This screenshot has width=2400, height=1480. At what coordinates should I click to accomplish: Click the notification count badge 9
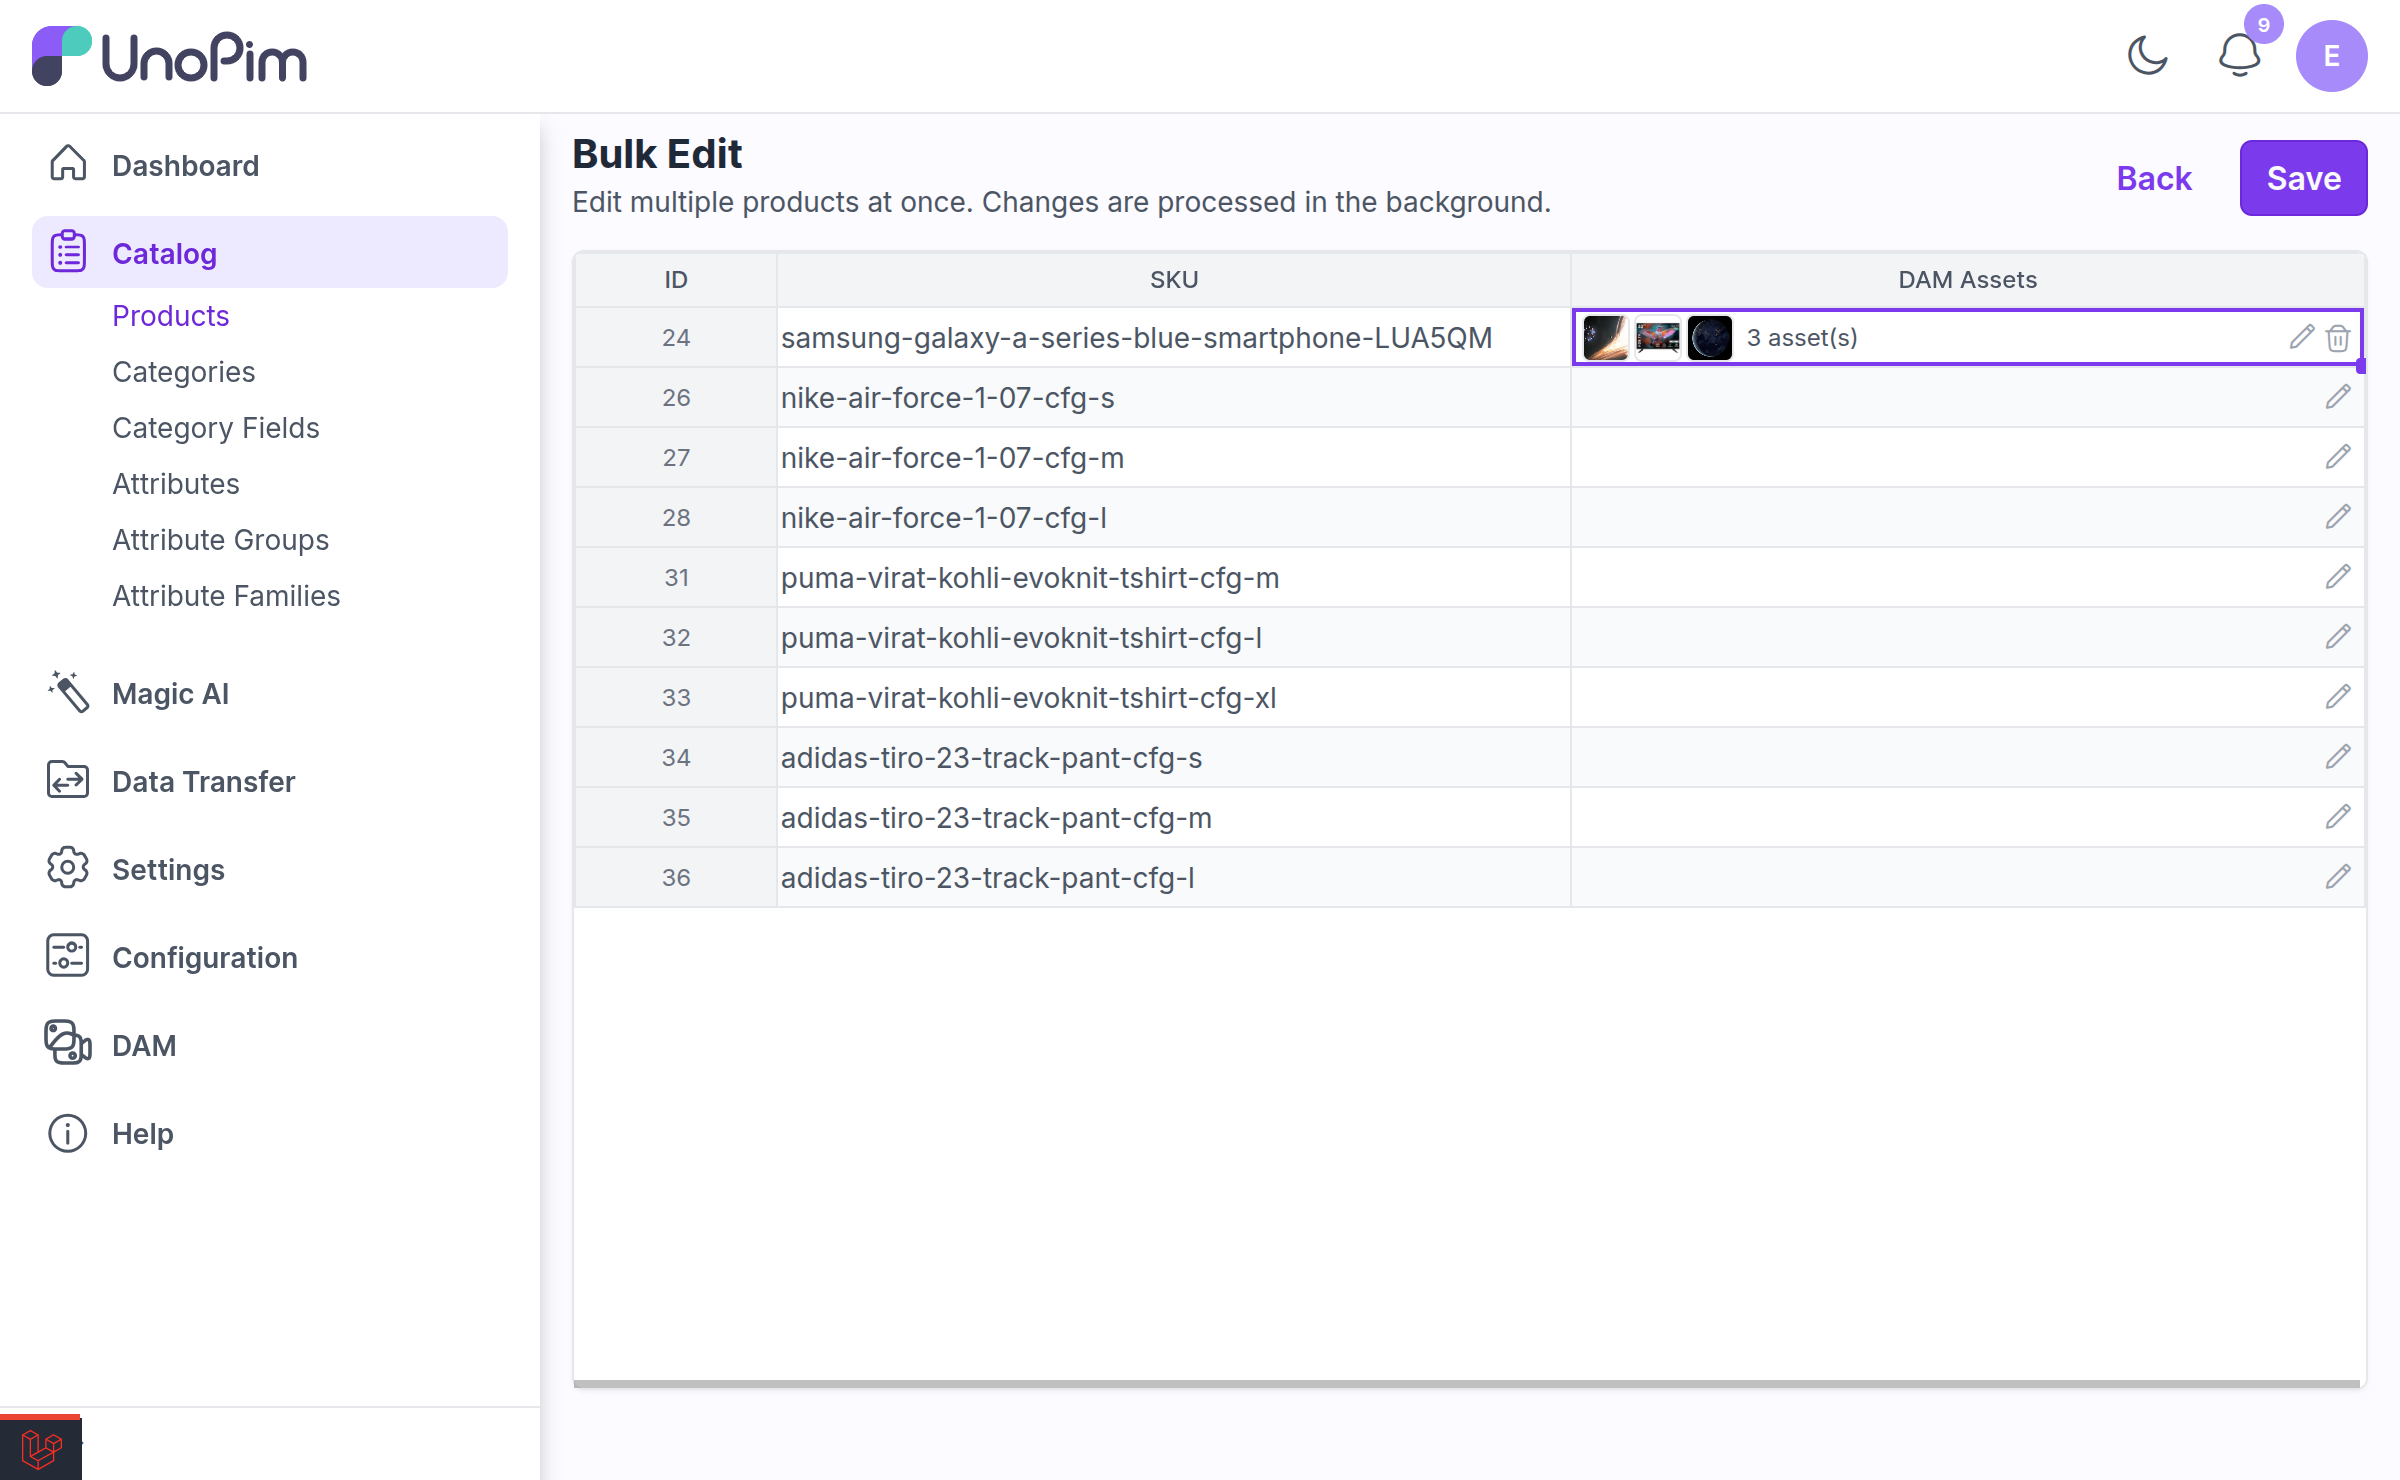point(2264,25)
